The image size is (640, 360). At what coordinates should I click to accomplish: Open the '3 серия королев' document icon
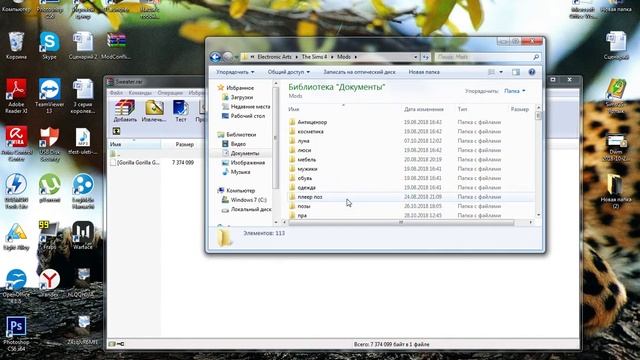(x=83, y=95)
